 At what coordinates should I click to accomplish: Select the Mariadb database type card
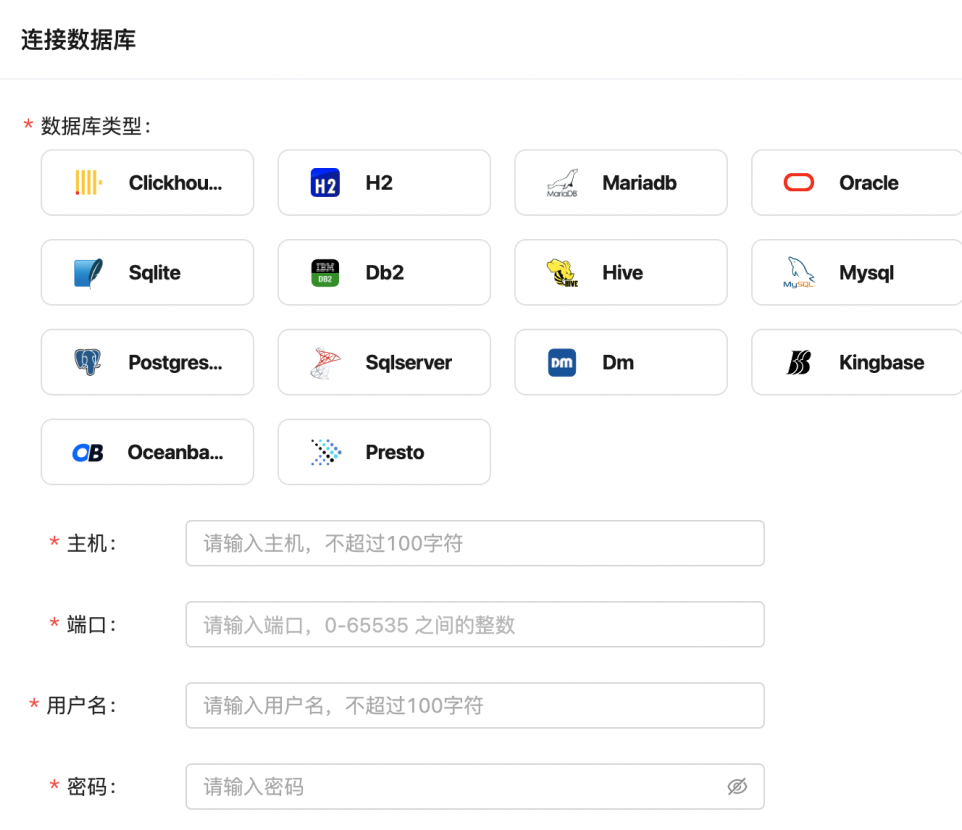(x=621, y=183)
